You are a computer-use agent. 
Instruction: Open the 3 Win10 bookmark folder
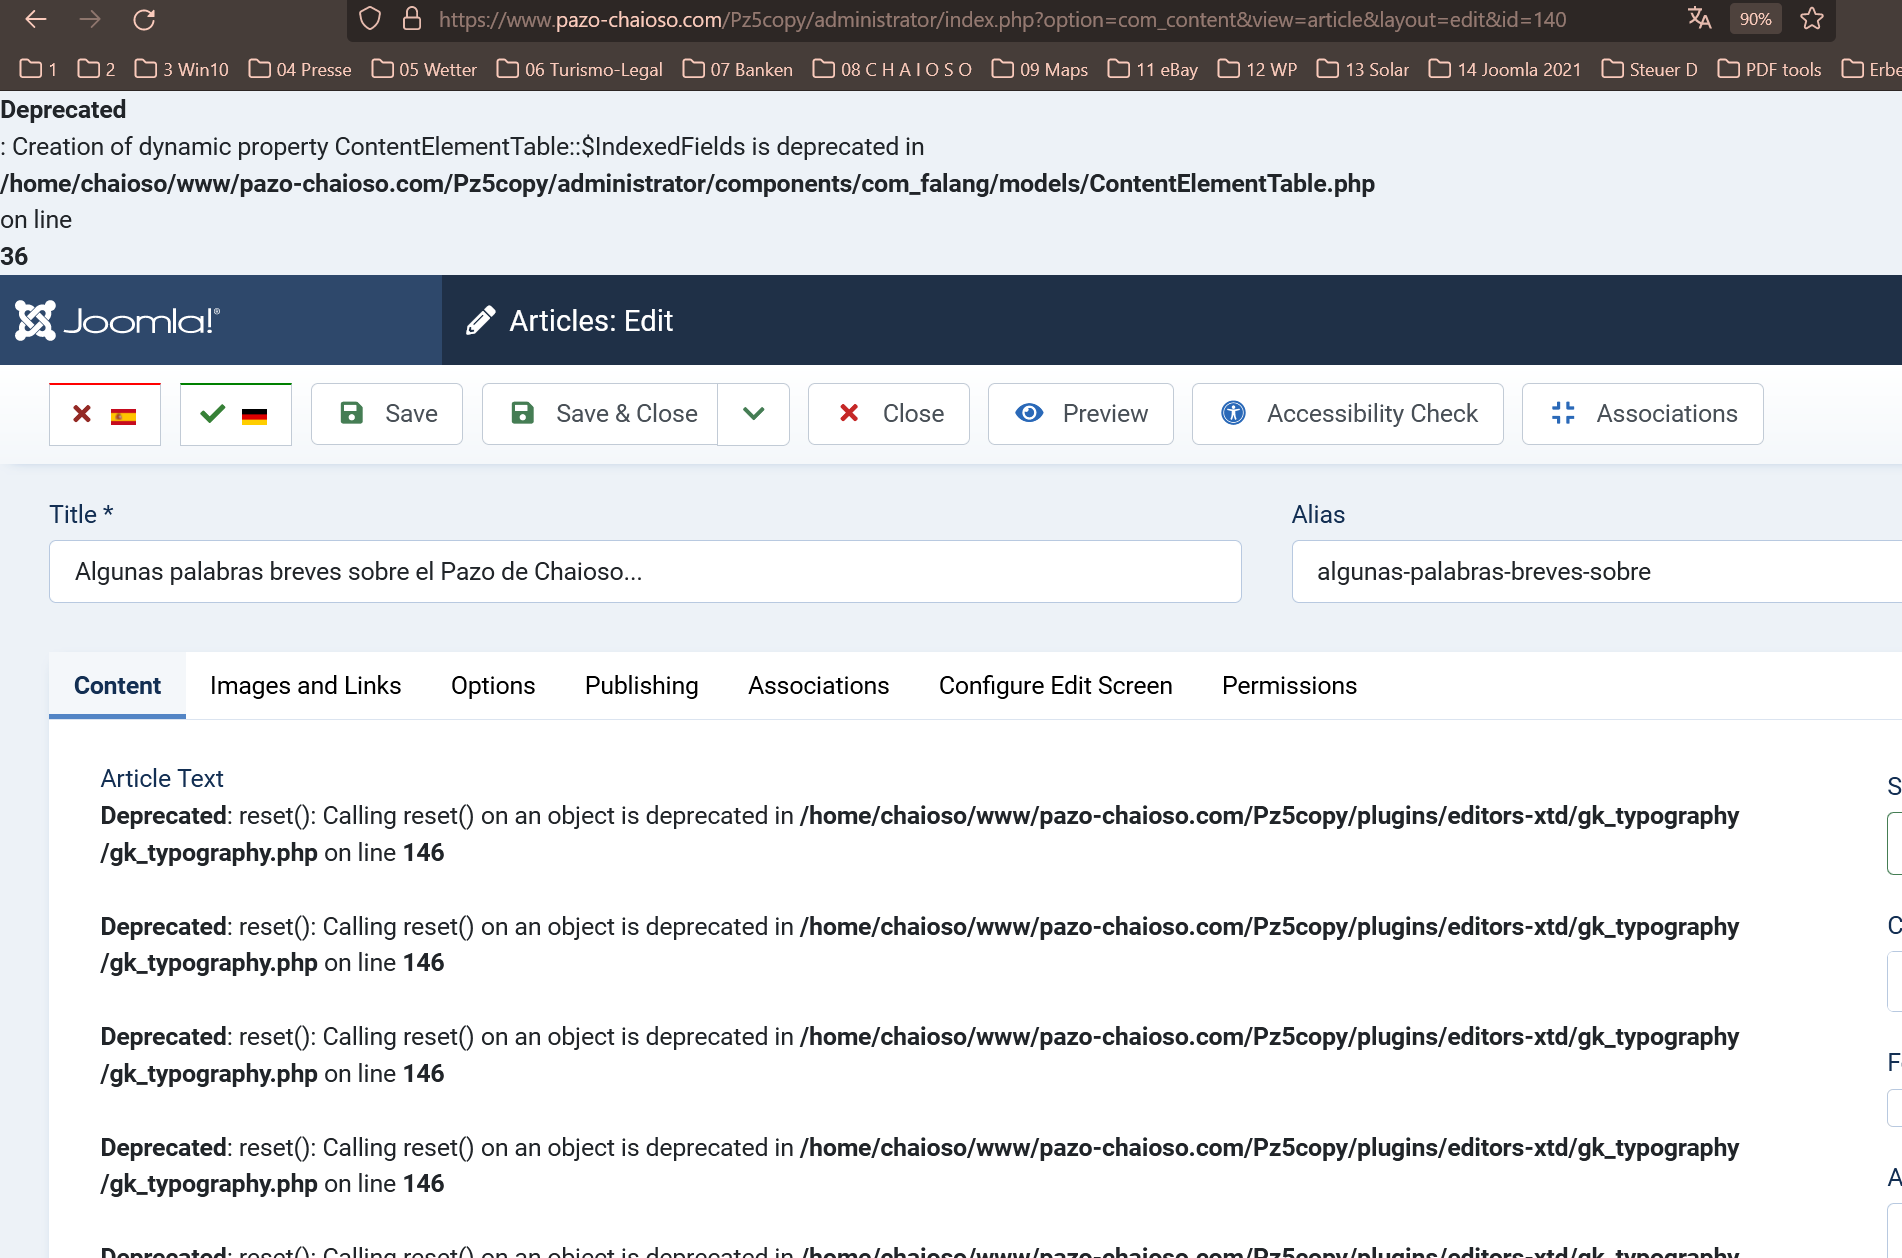point(182,69)
